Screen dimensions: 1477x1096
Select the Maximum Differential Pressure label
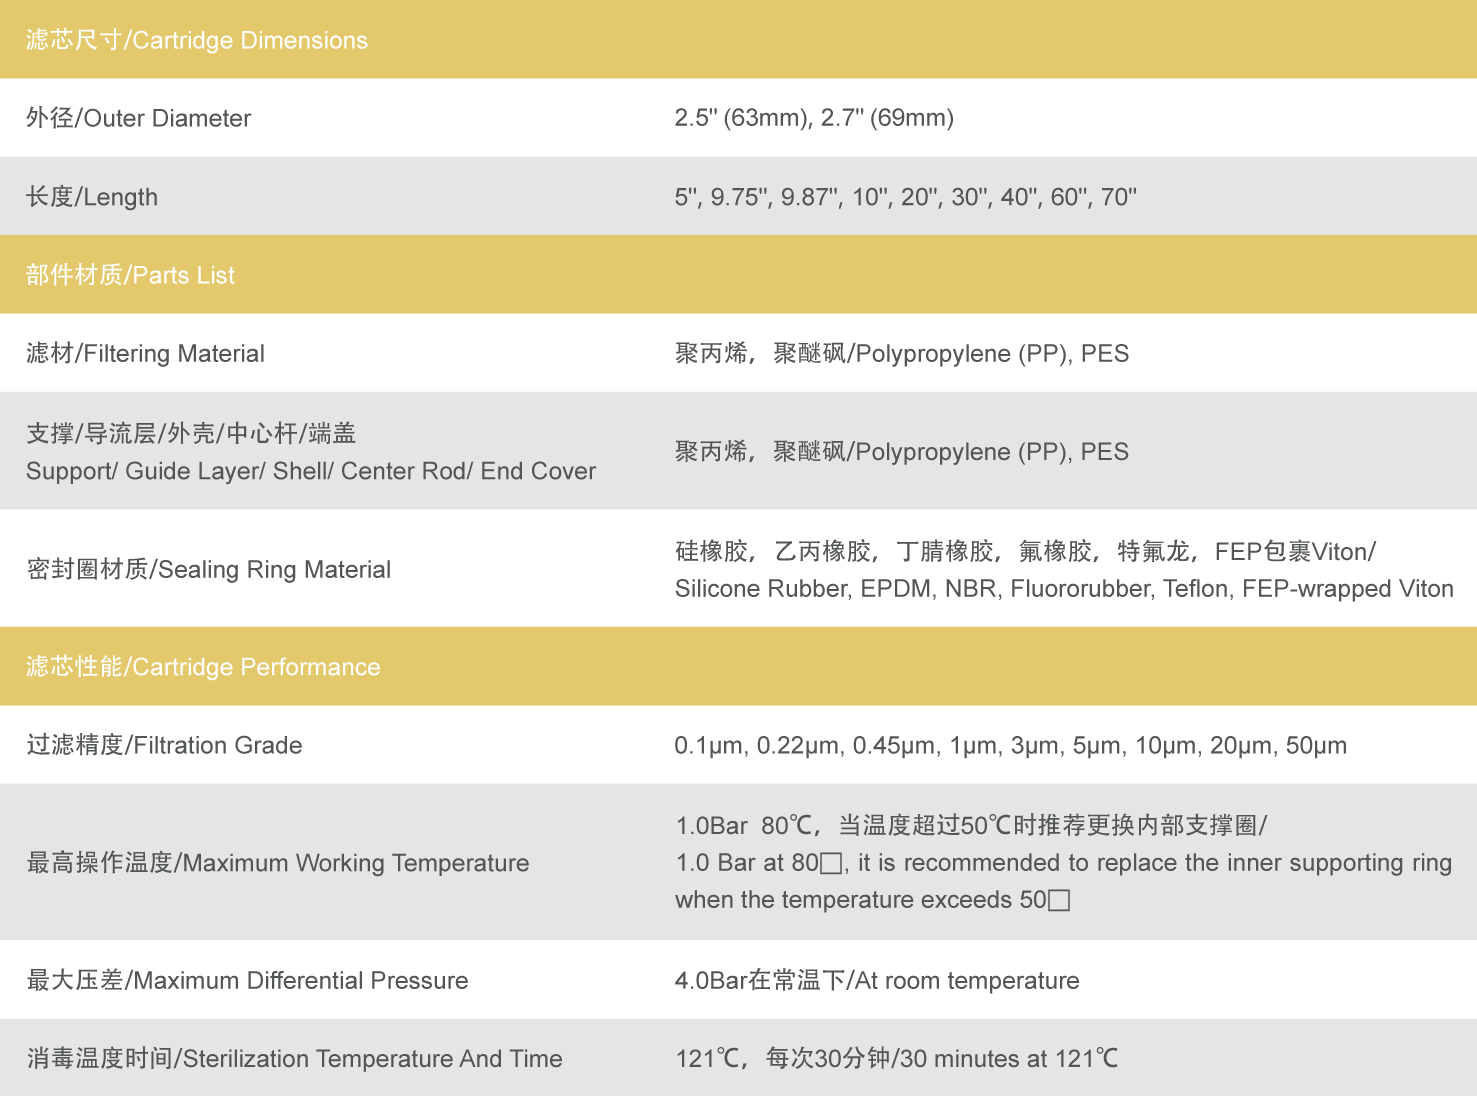coord(247,980)
